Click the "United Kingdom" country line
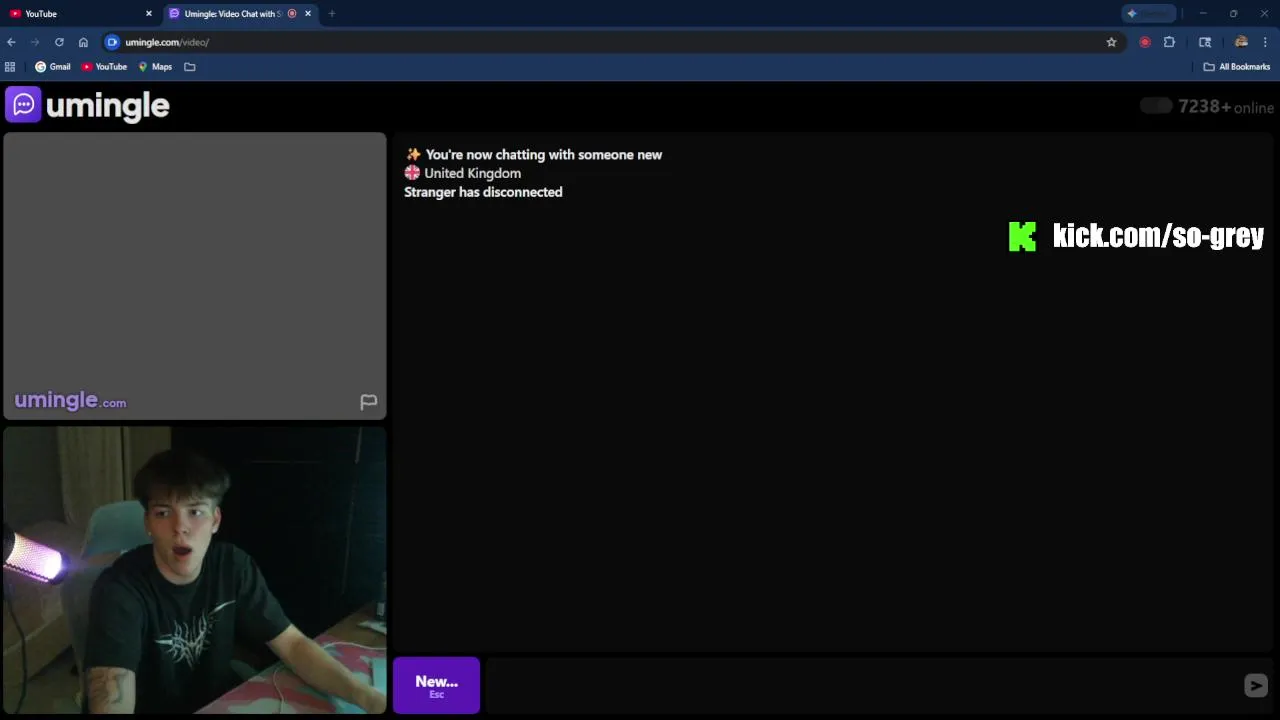This screenshot has width=1280, height=720. point(462,173)
